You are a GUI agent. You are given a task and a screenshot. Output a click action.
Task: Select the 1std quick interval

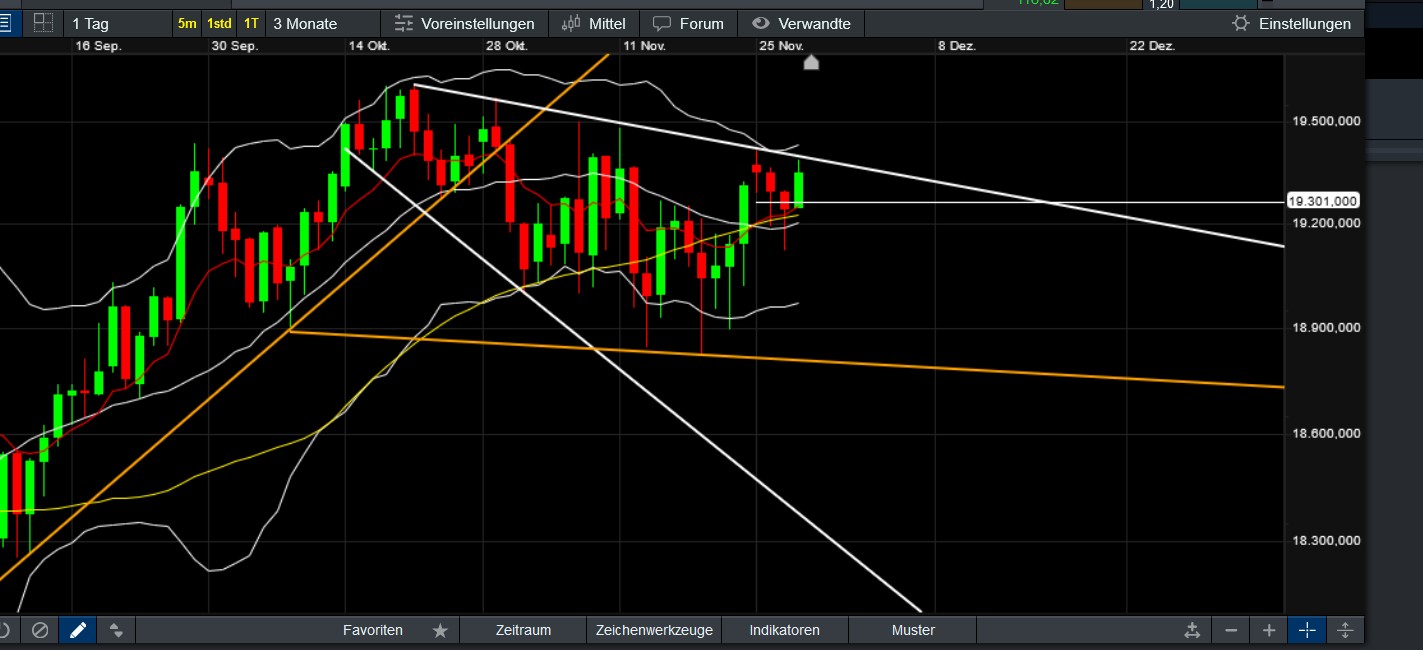tap(219, 23)
